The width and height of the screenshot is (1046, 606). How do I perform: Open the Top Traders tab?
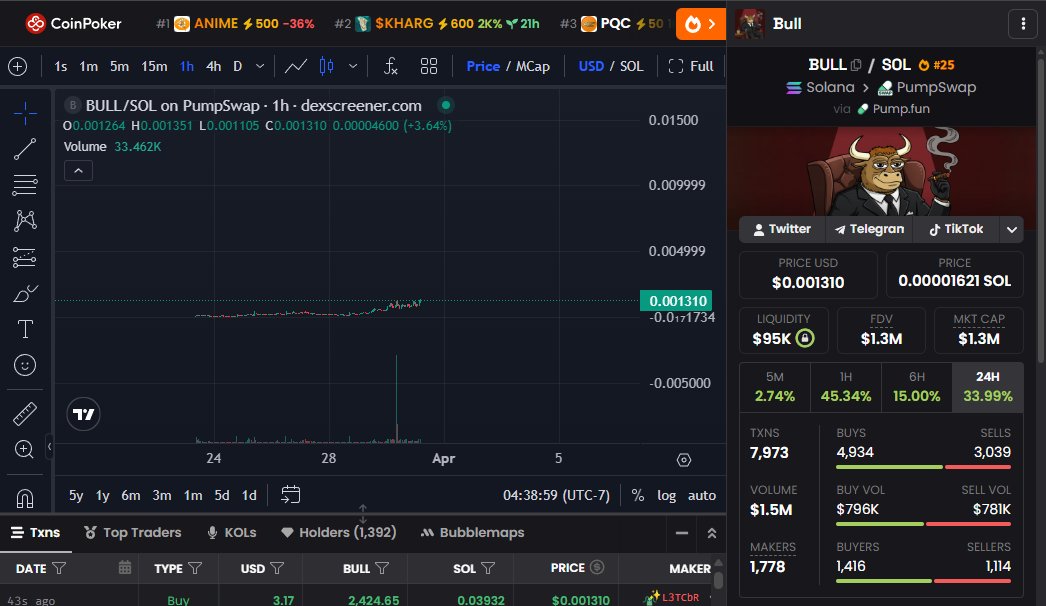click(133, 533)
